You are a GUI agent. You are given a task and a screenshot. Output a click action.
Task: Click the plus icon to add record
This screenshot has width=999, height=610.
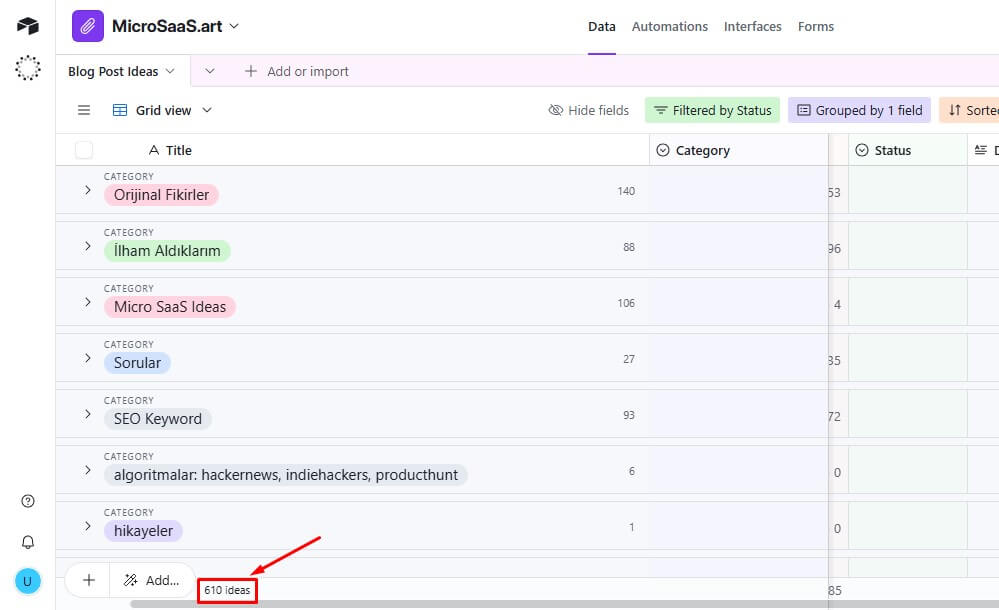coord(88,580)
